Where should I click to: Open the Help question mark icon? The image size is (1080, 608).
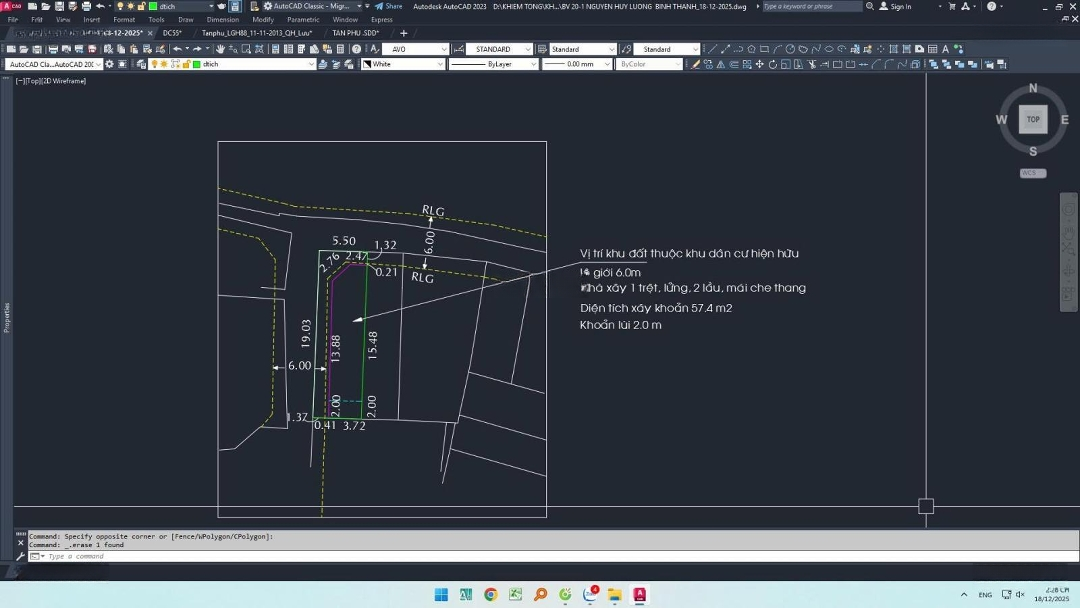click(991, 6)
